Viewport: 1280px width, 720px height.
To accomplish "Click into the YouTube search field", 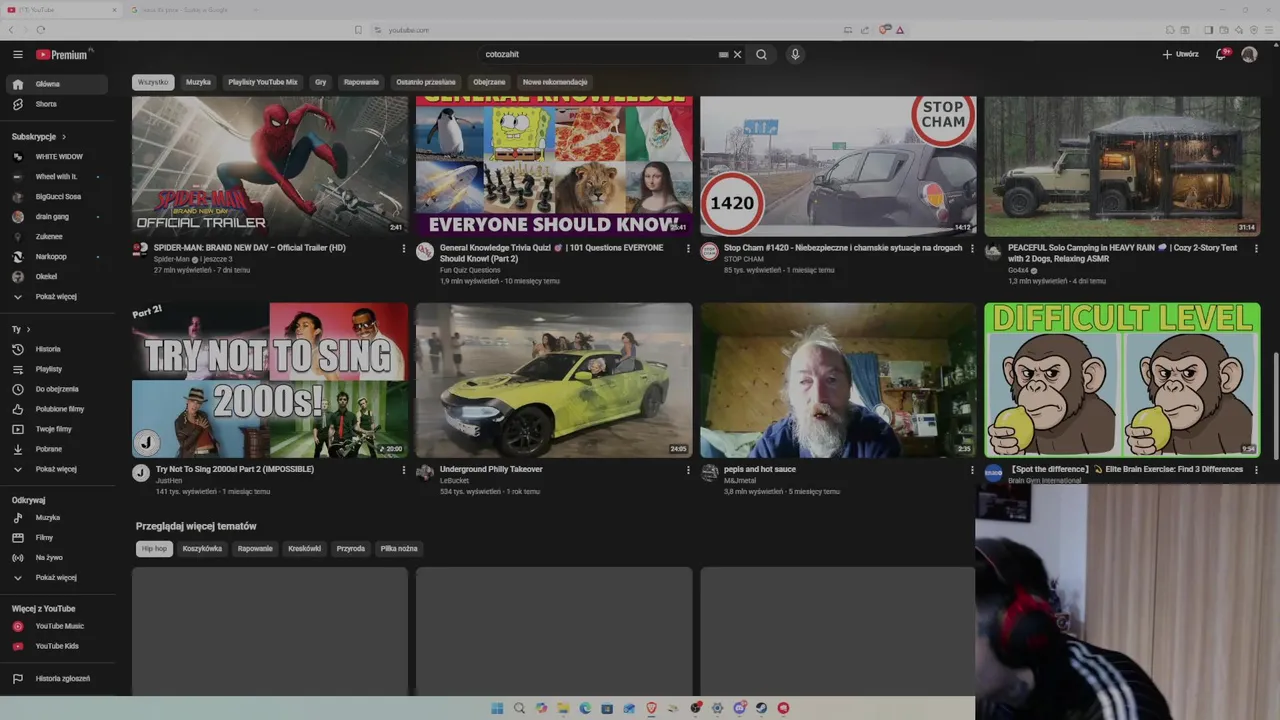I will (x=598, y=54).
